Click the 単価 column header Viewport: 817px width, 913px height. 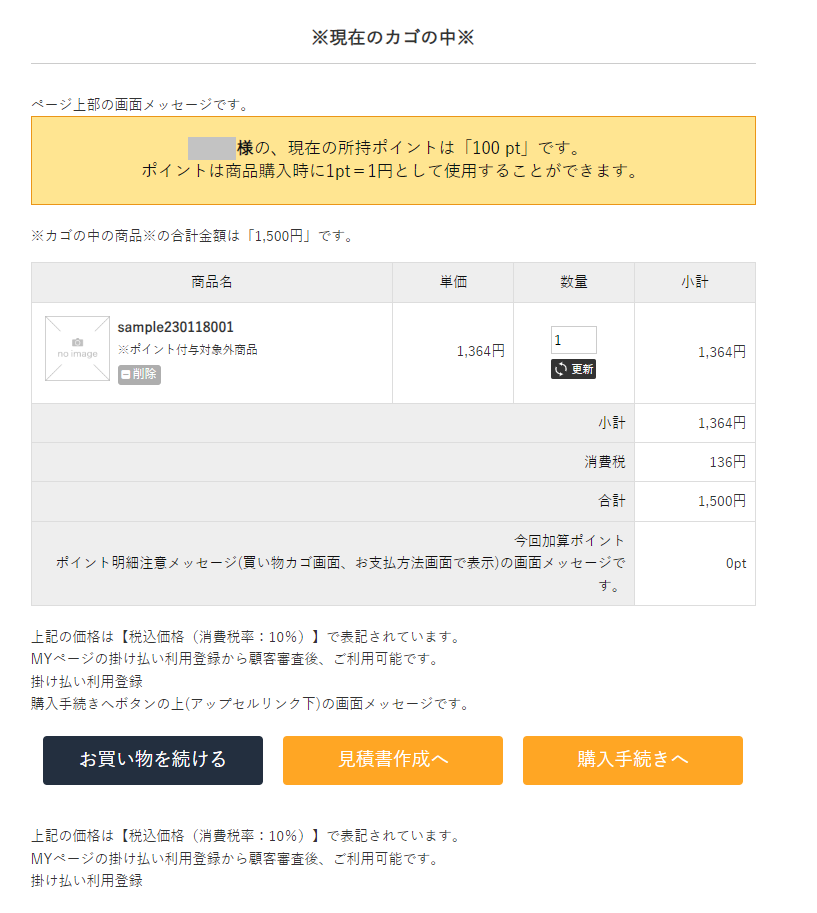coord(453,283)
